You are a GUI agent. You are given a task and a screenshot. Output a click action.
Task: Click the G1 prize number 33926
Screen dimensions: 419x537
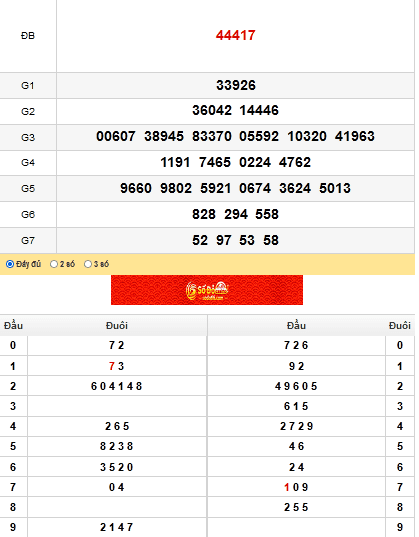tap(236, 85)
